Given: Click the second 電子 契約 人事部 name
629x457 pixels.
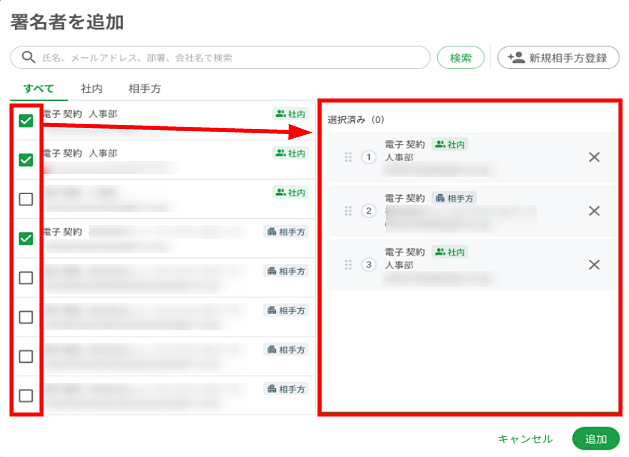Looking at the screenshot, I should pos(80,153).
